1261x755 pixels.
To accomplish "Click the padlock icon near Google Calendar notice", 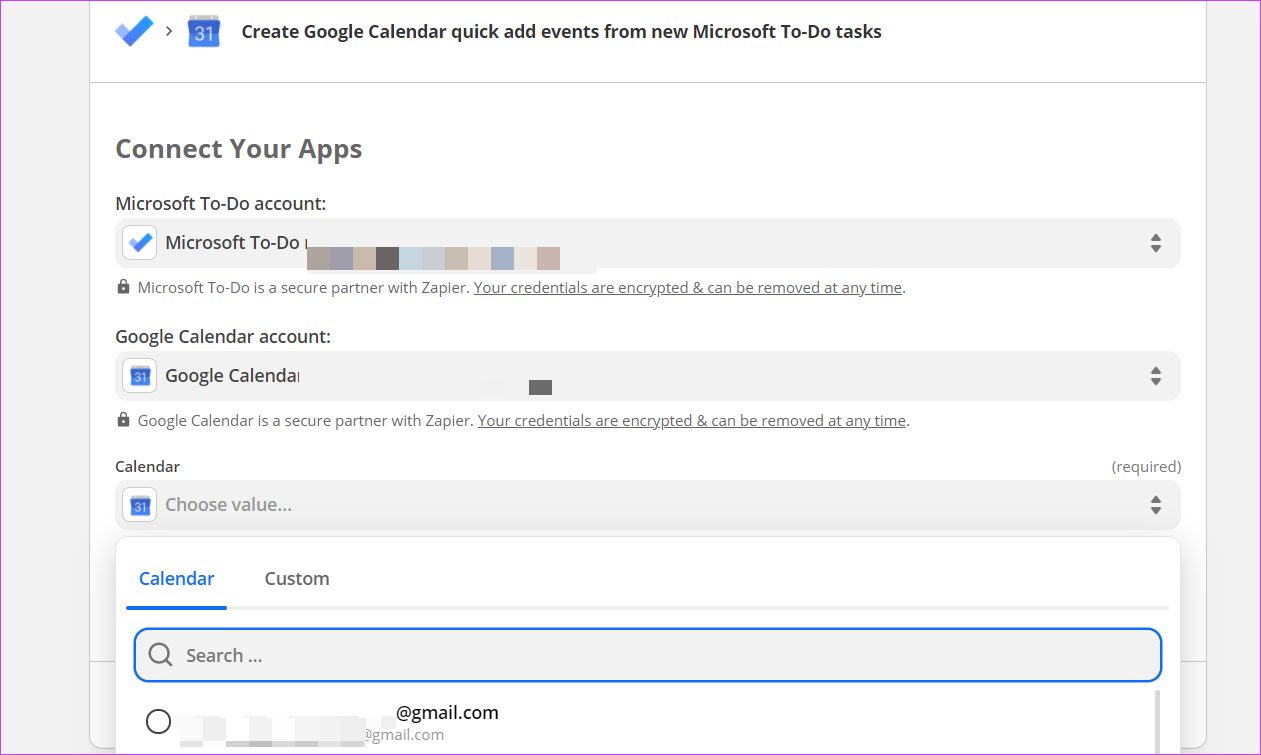I will (x=123, y=419).
